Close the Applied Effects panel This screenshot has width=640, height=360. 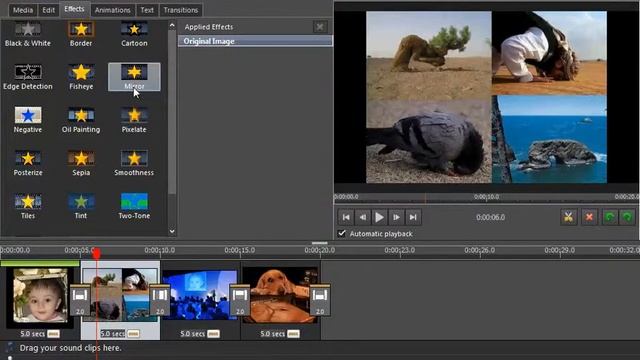pos(320,27)
